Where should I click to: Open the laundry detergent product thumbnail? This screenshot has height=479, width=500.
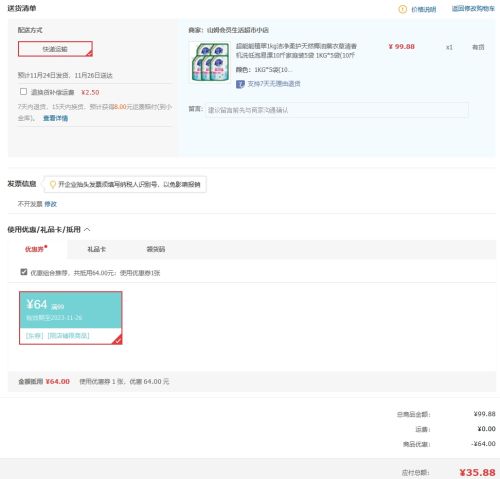tap(211, 62)
